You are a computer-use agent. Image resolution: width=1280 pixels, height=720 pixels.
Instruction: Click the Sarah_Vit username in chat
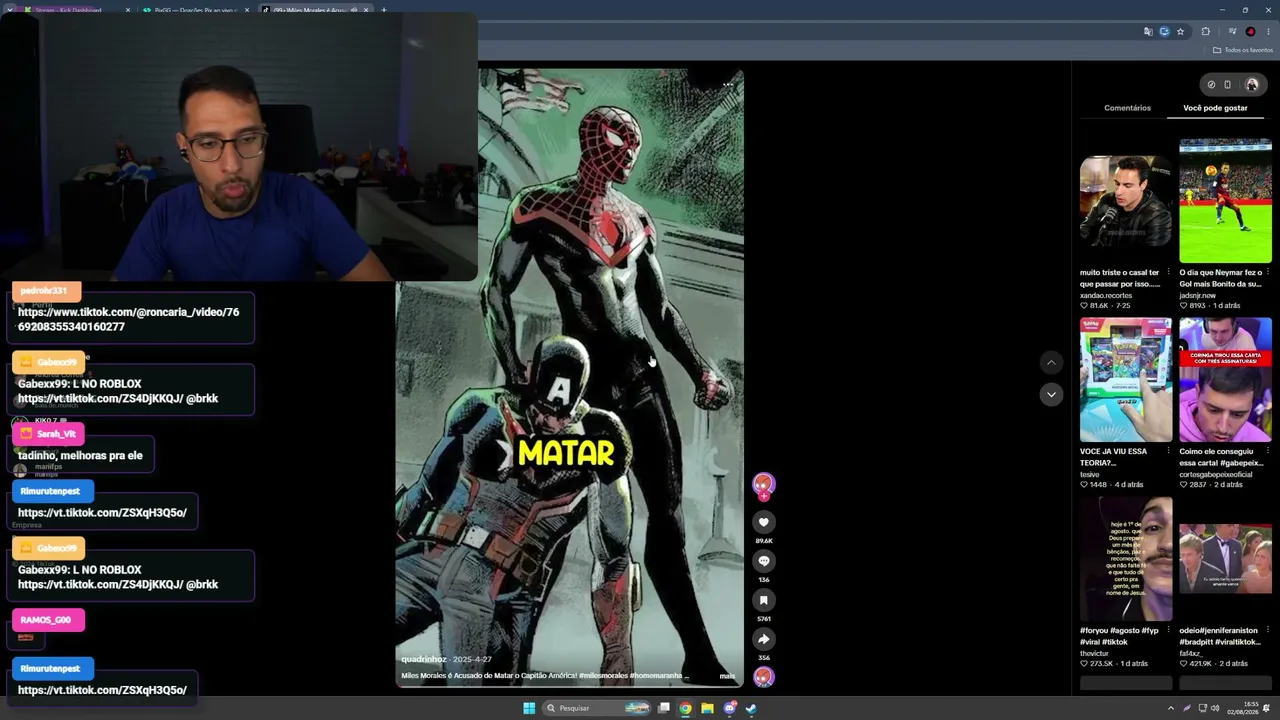[x=56, y=434]
